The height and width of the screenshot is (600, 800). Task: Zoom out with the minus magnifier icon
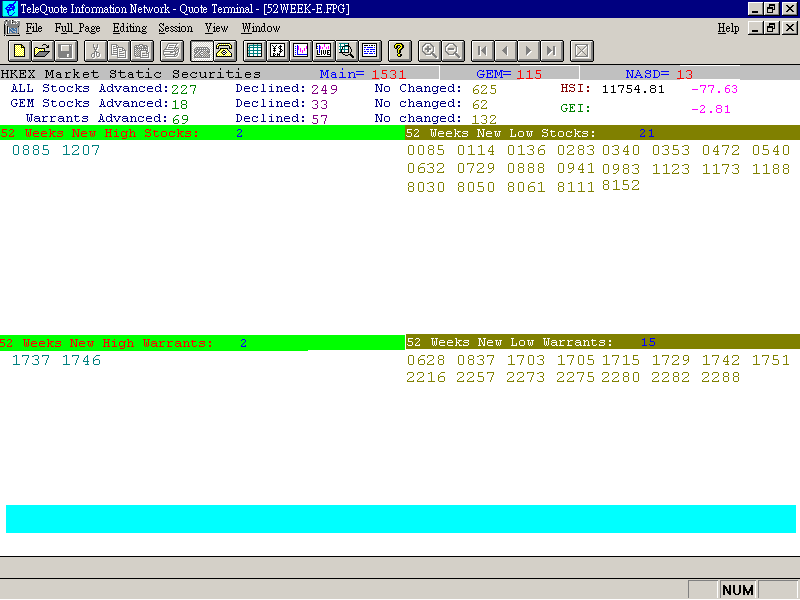click(452, 51)
